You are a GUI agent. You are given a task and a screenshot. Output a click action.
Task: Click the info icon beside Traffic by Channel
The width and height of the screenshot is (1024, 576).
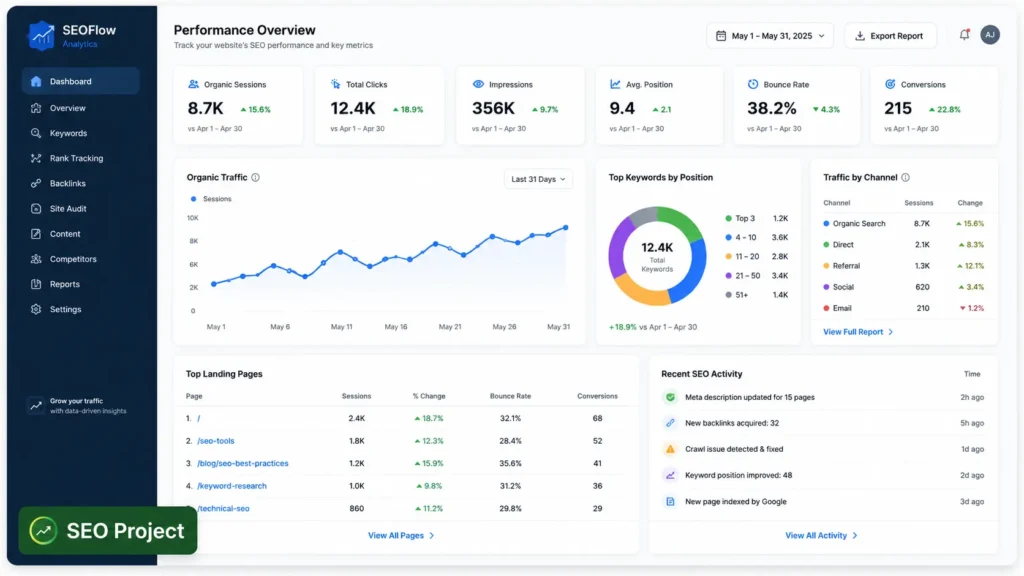905,178
